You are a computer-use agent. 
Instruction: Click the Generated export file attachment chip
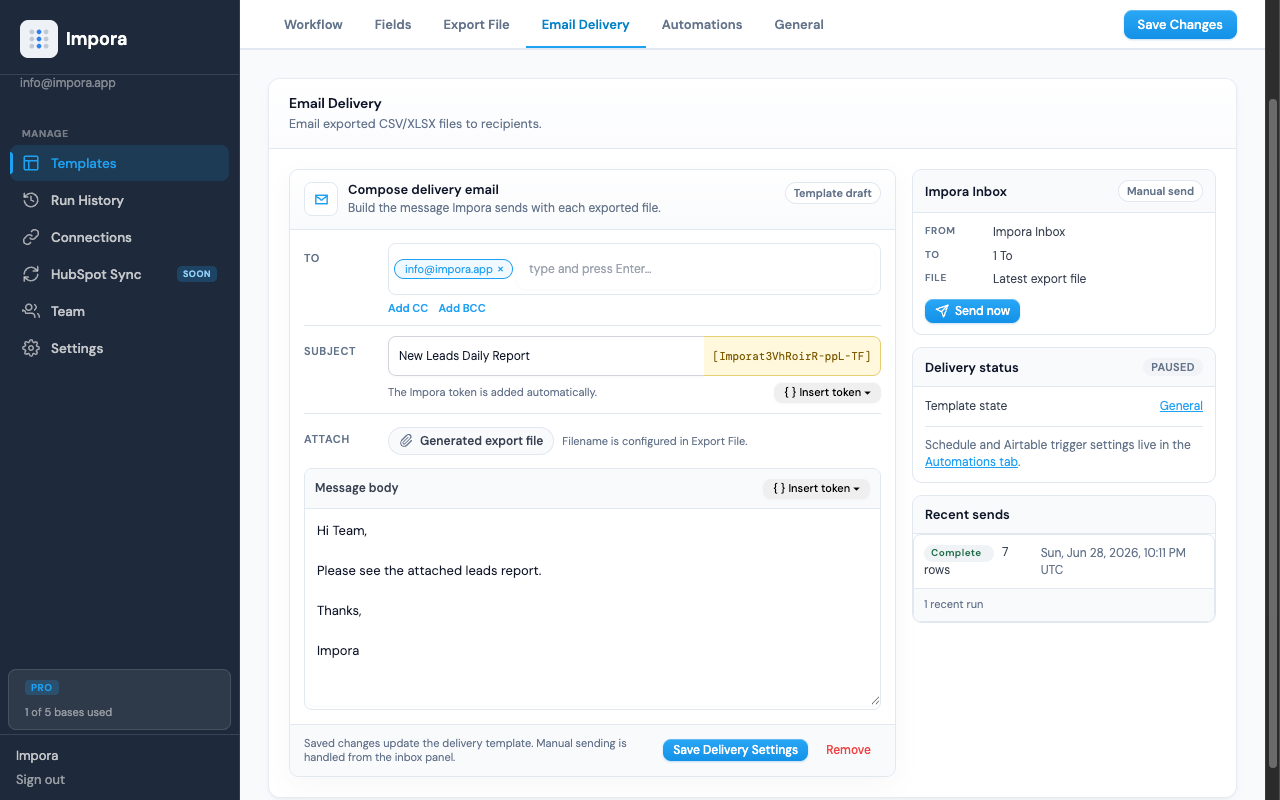point(471,441)
